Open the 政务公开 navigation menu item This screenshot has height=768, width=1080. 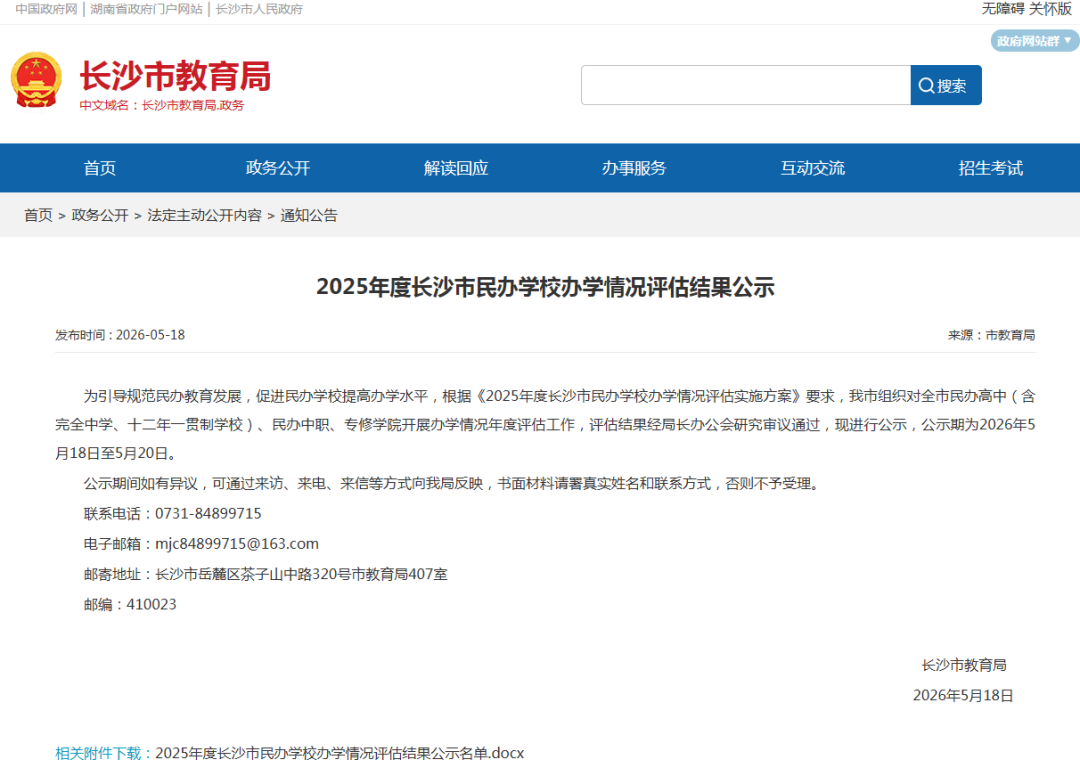click(x=278, y=168)
